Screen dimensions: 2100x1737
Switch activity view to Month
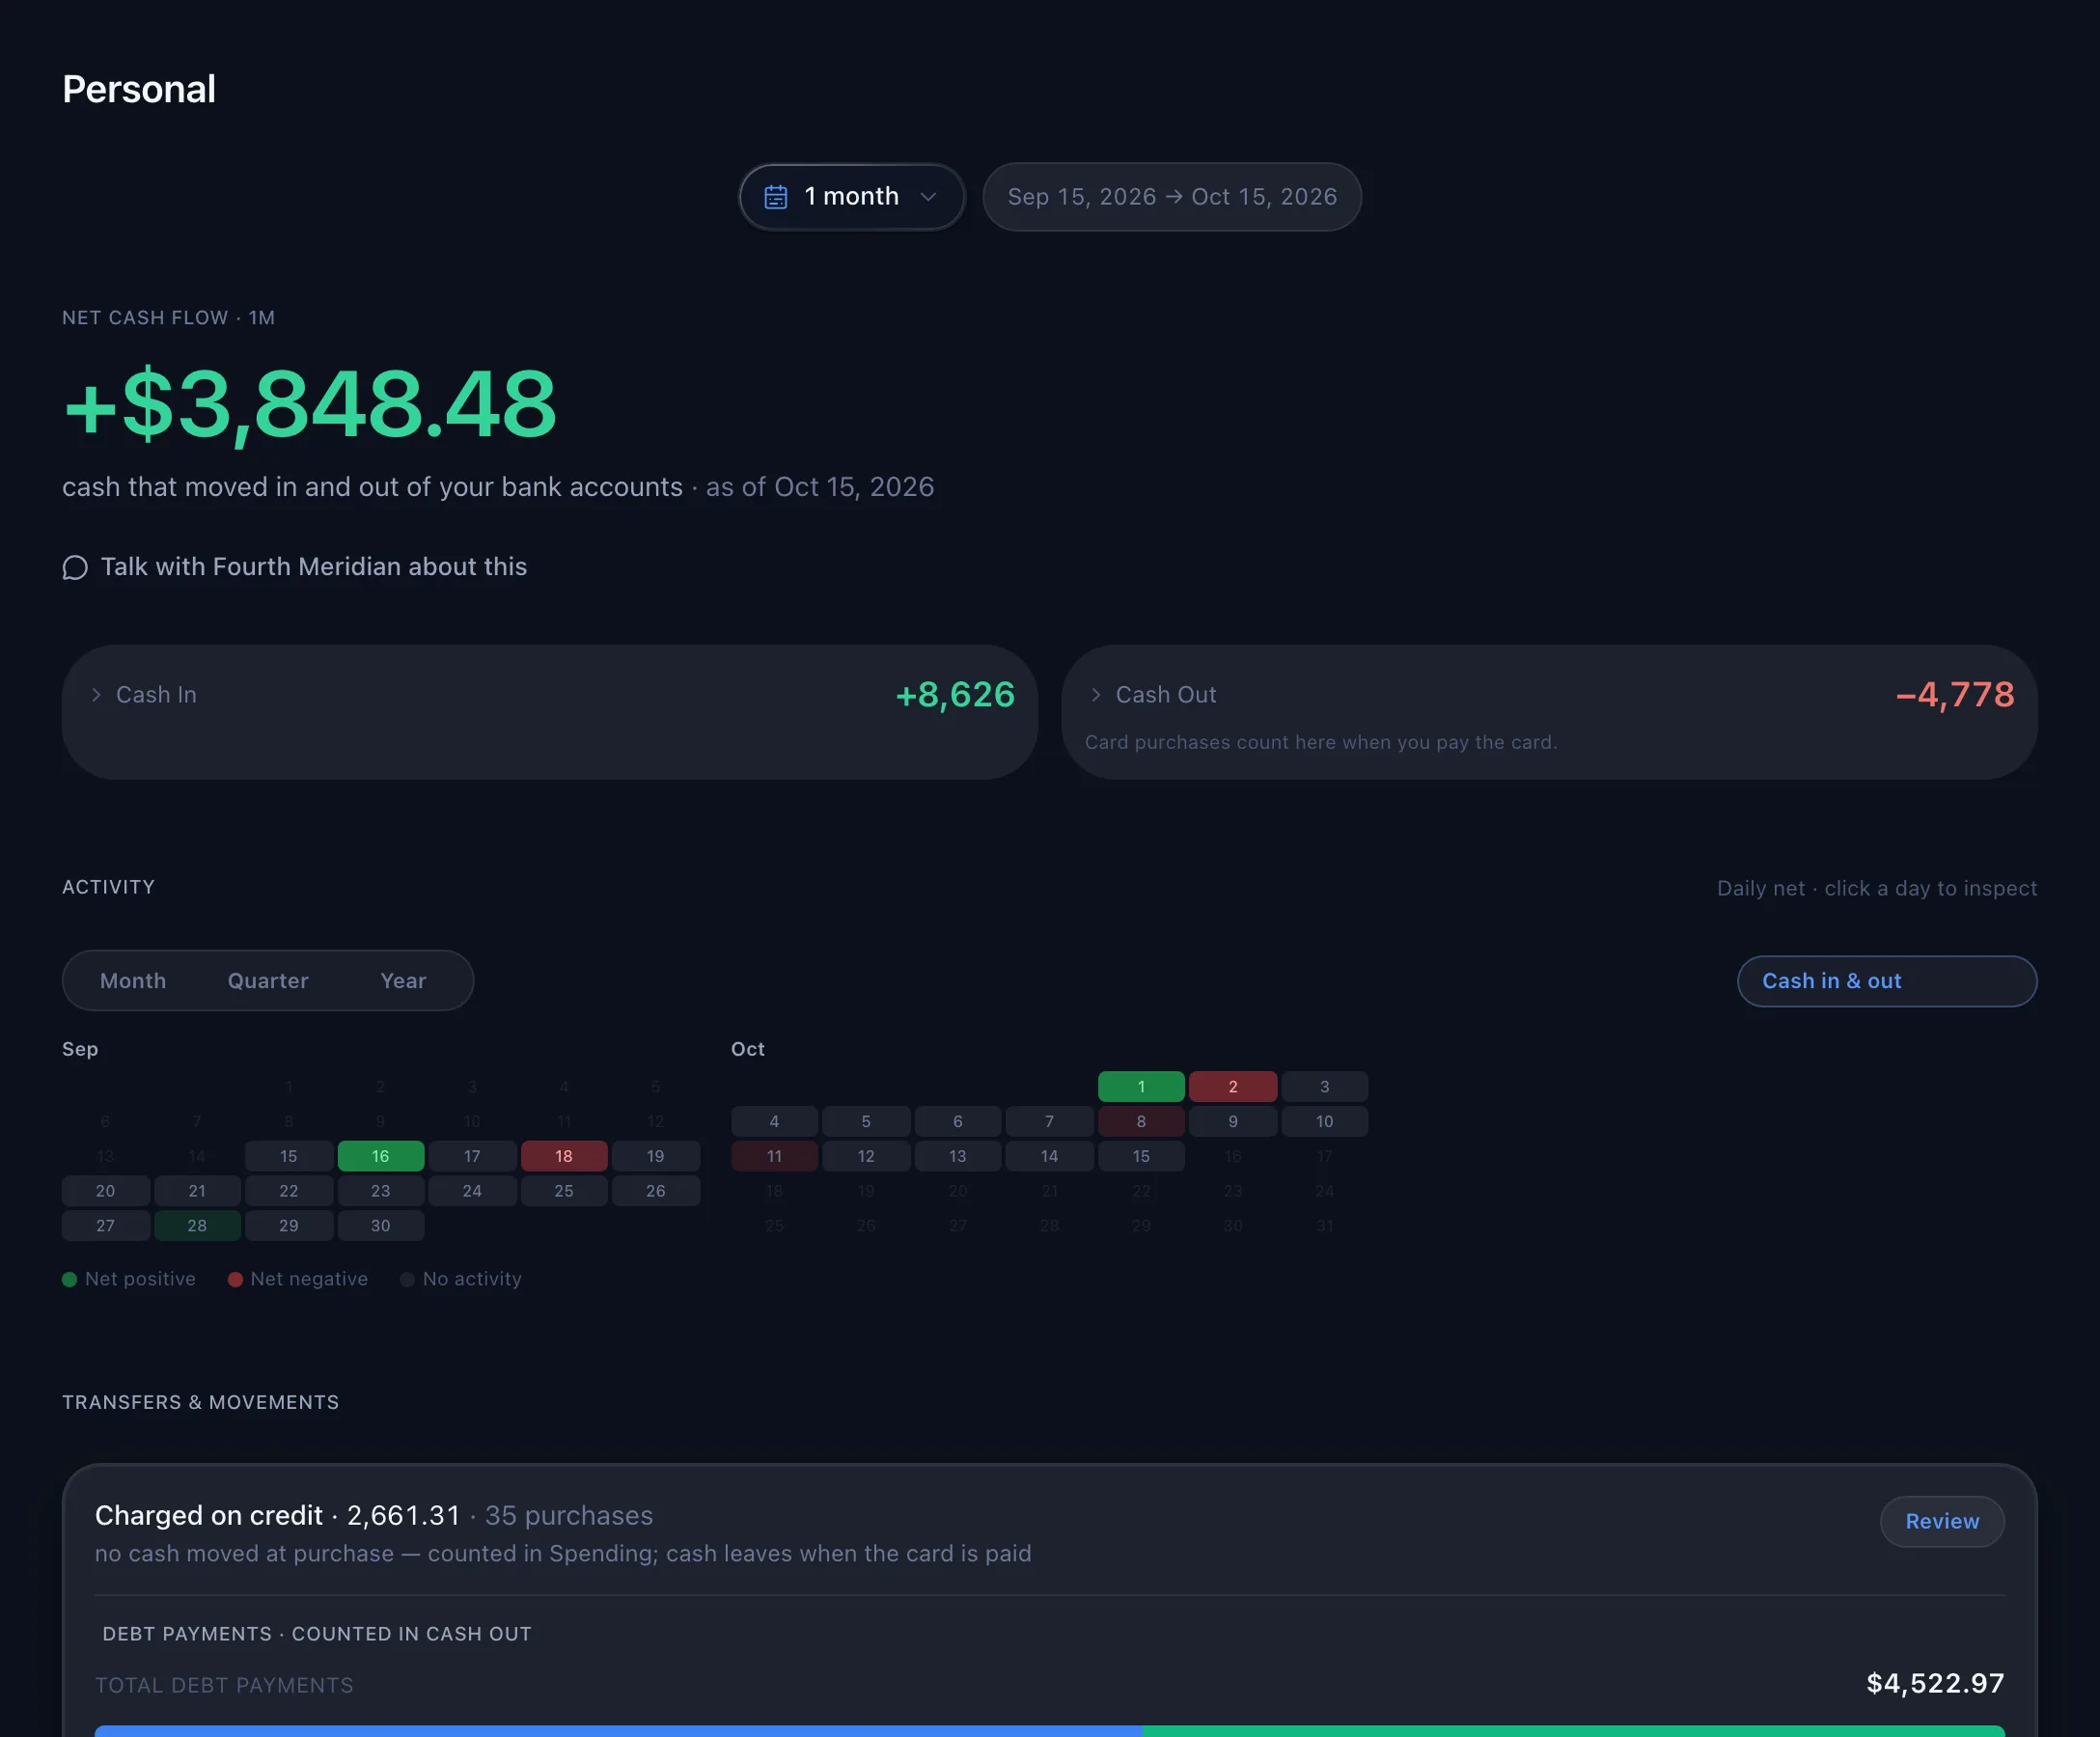(x=133, y=981)
